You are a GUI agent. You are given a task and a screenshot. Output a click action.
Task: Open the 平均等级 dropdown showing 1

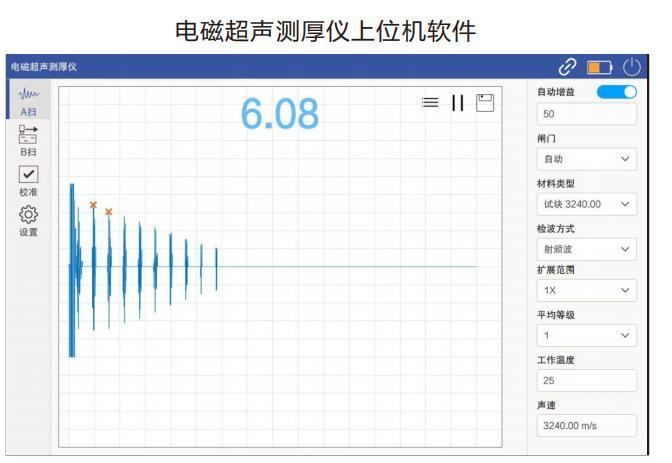[586, 335]
